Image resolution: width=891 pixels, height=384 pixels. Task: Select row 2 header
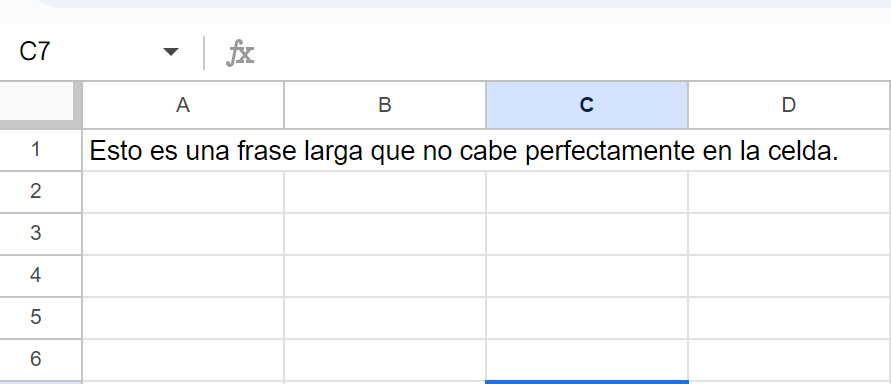(x=36, y=192)
